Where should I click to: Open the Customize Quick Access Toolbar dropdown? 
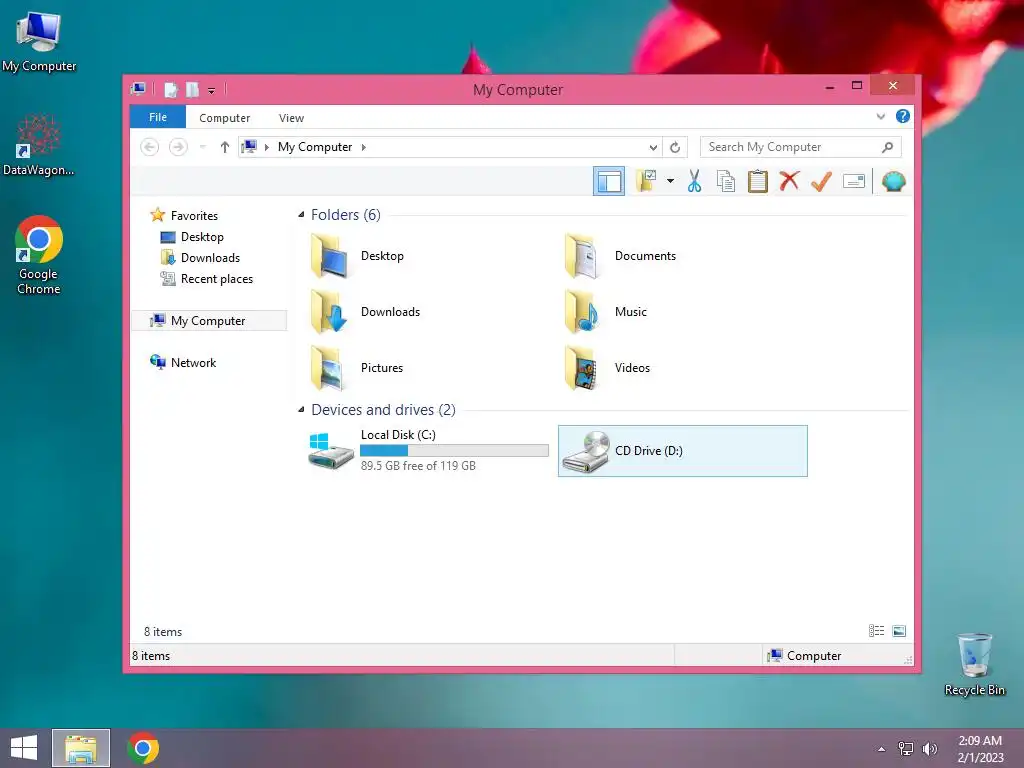tap(212, 91)
